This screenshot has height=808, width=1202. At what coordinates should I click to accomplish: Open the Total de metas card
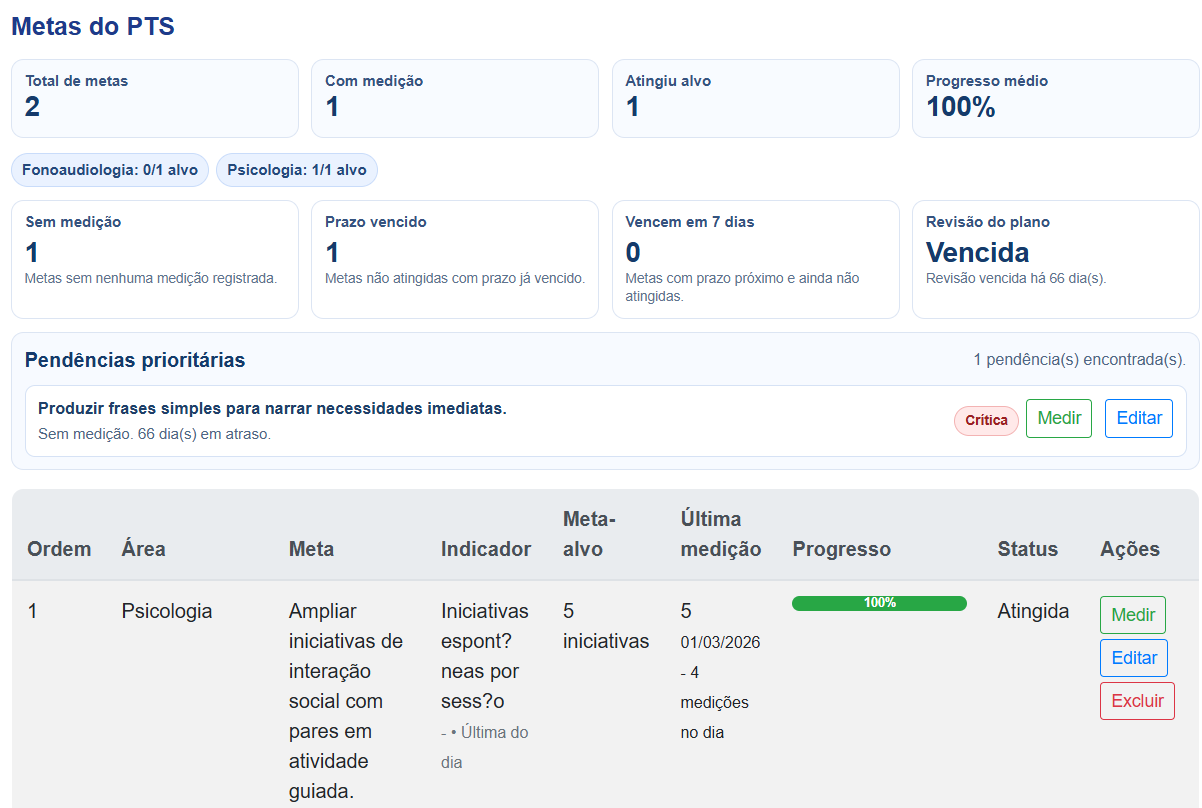click(155, 98)
